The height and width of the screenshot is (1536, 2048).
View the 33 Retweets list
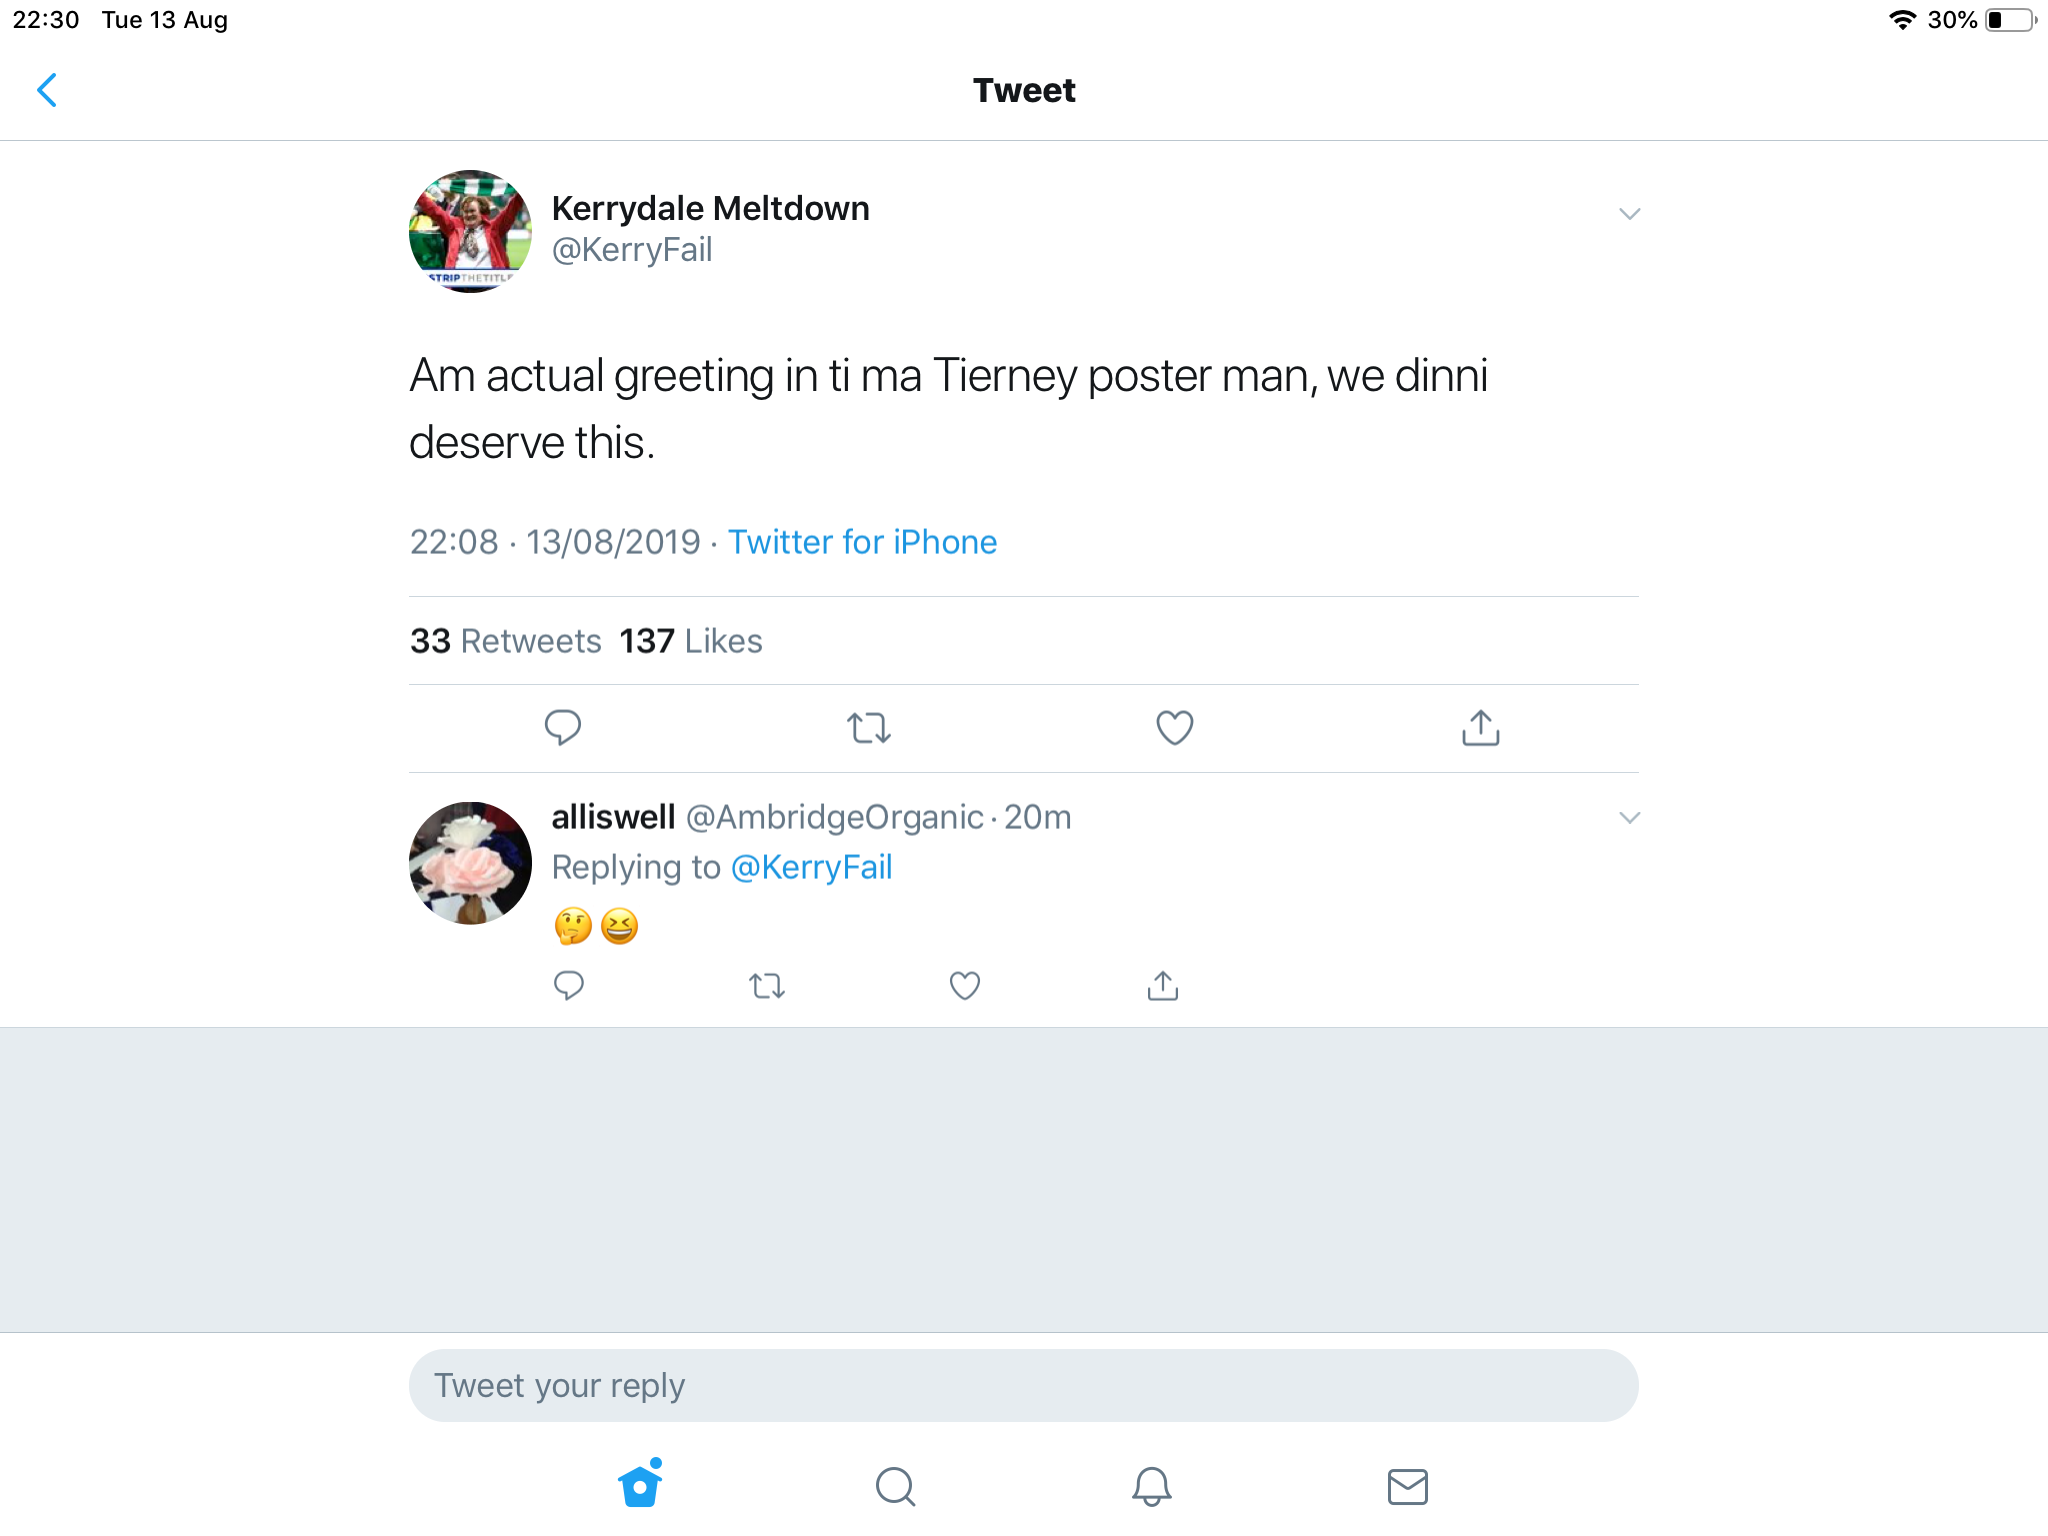point(506,641)
